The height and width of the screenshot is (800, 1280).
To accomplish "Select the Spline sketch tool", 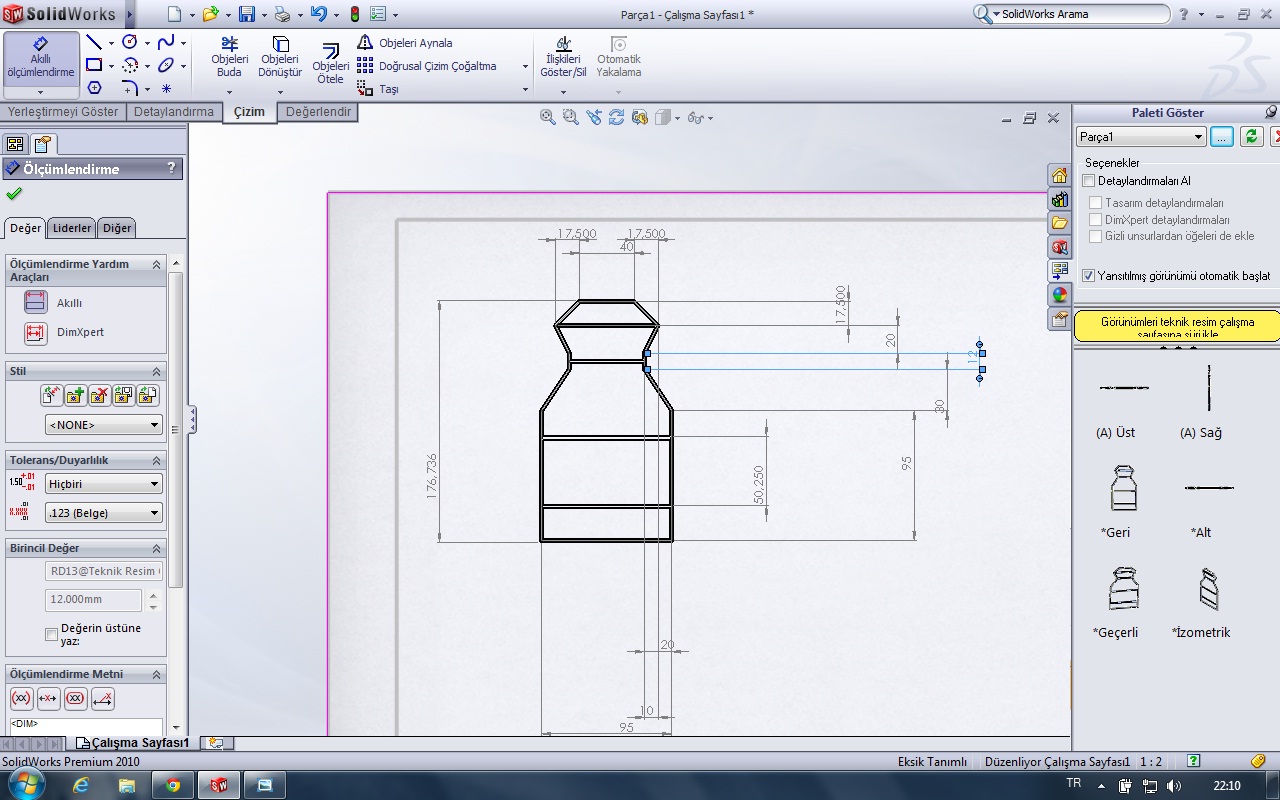I will (x=166, y=42).
